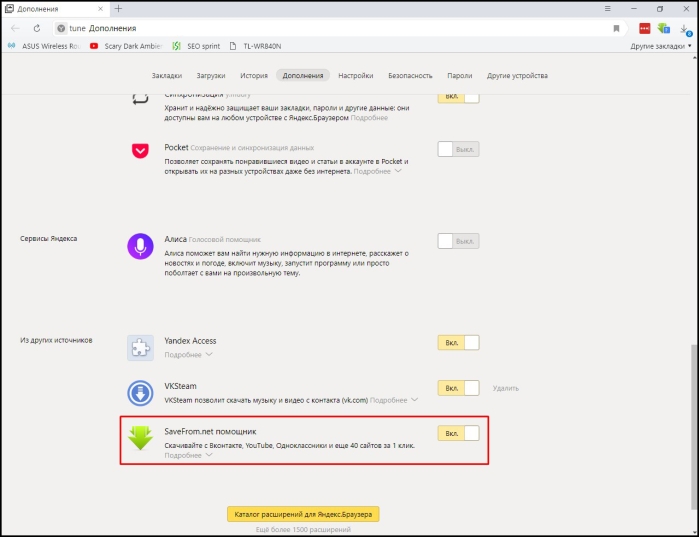Click the SaveFrom.net помощник title
The width and height of the screenshot is (699, 537).
coord(210,431)
